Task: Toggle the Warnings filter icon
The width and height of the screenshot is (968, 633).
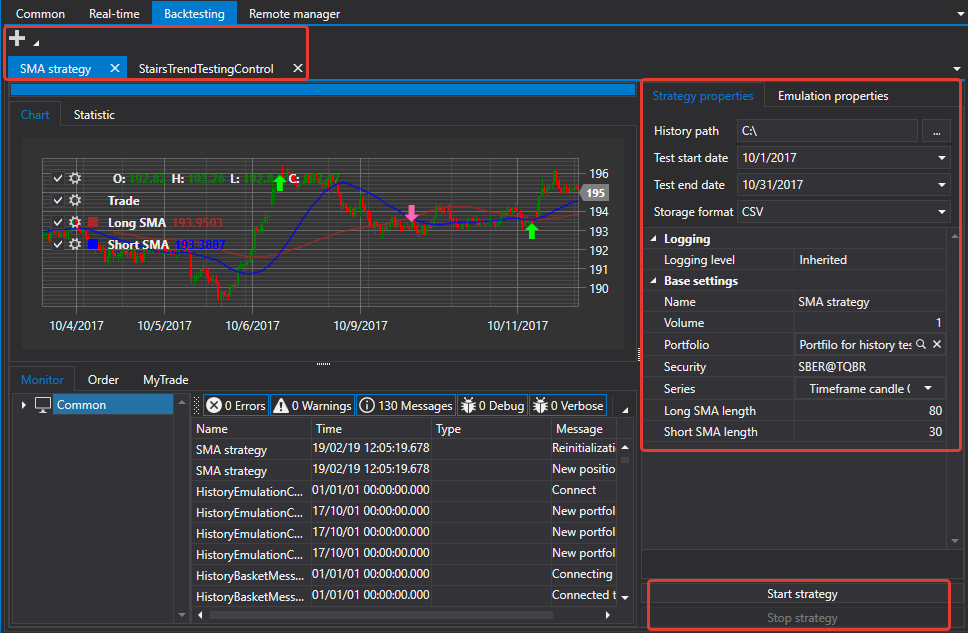Action: click(281, 405)
